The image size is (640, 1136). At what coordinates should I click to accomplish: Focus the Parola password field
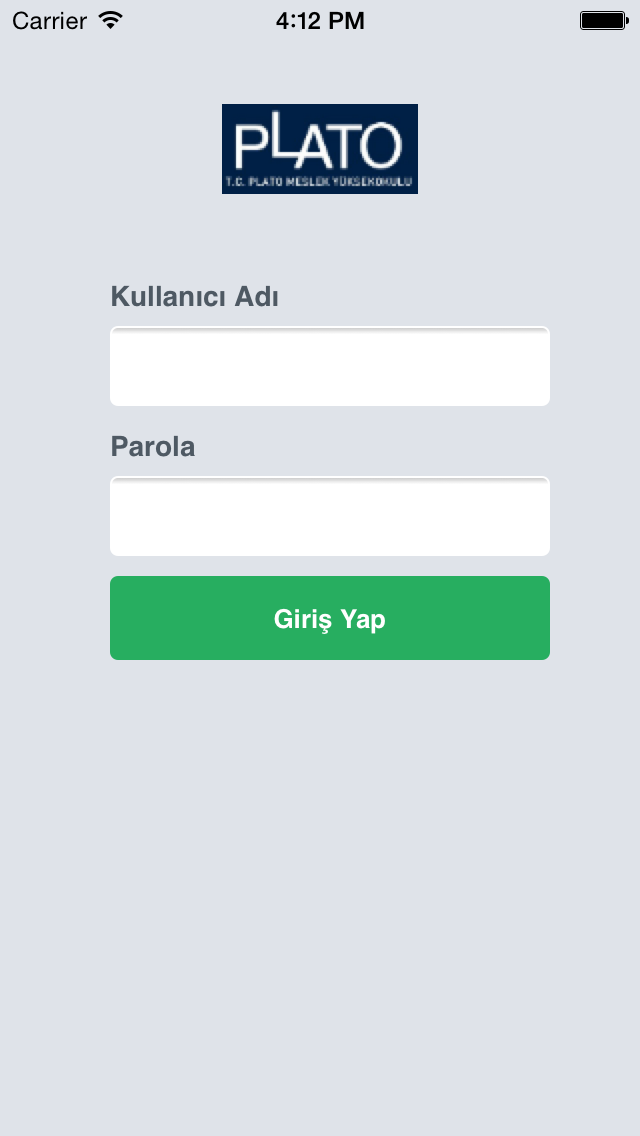click(330, 516)
